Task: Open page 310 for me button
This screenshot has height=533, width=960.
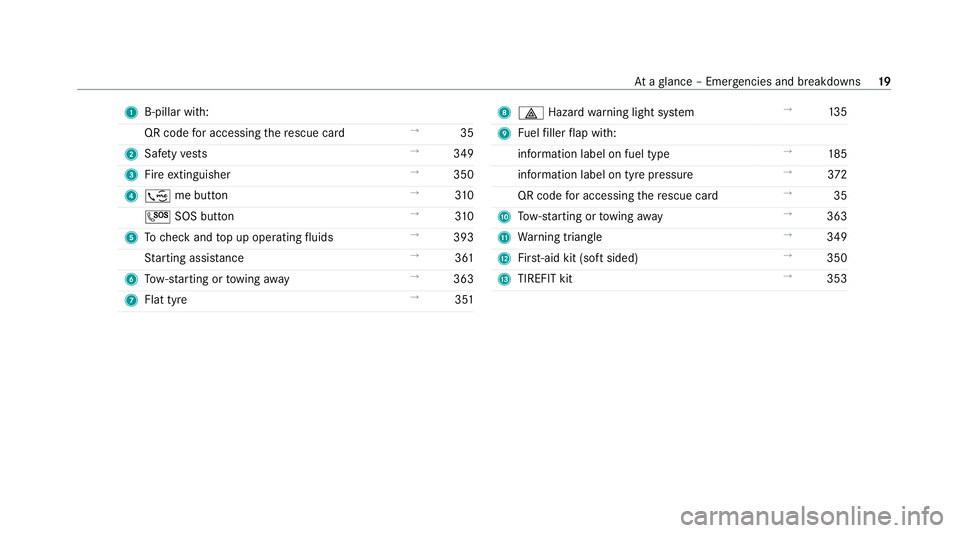Action: [464, 195]
